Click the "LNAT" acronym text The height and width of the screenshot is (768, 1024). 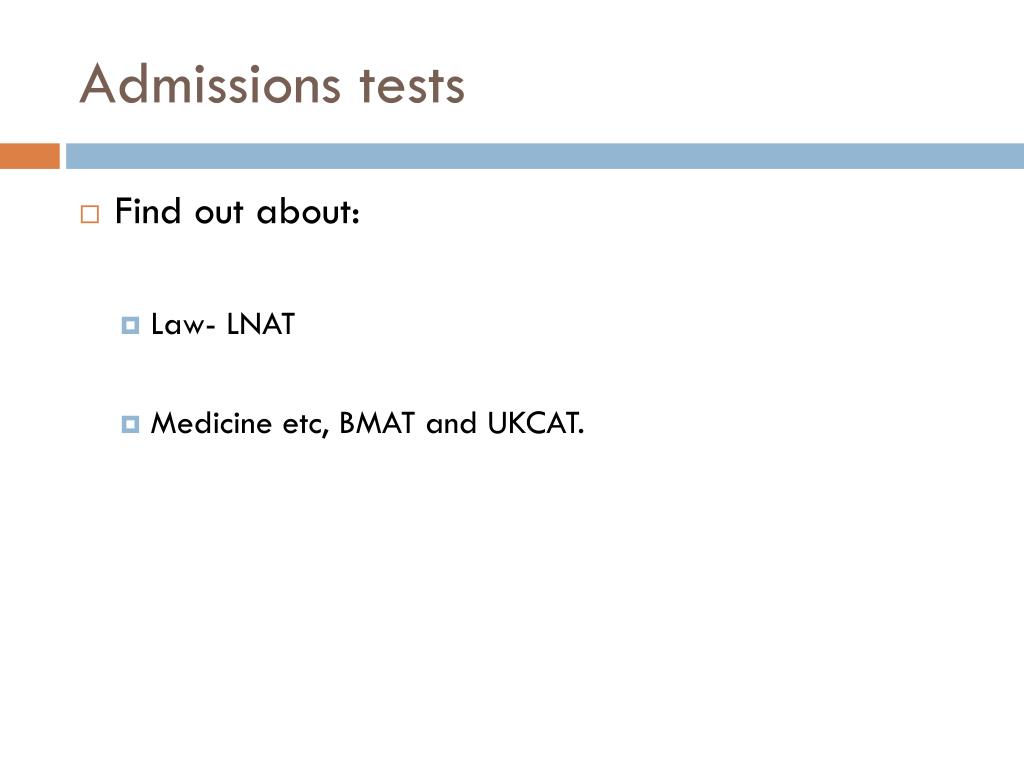(261, 325)
